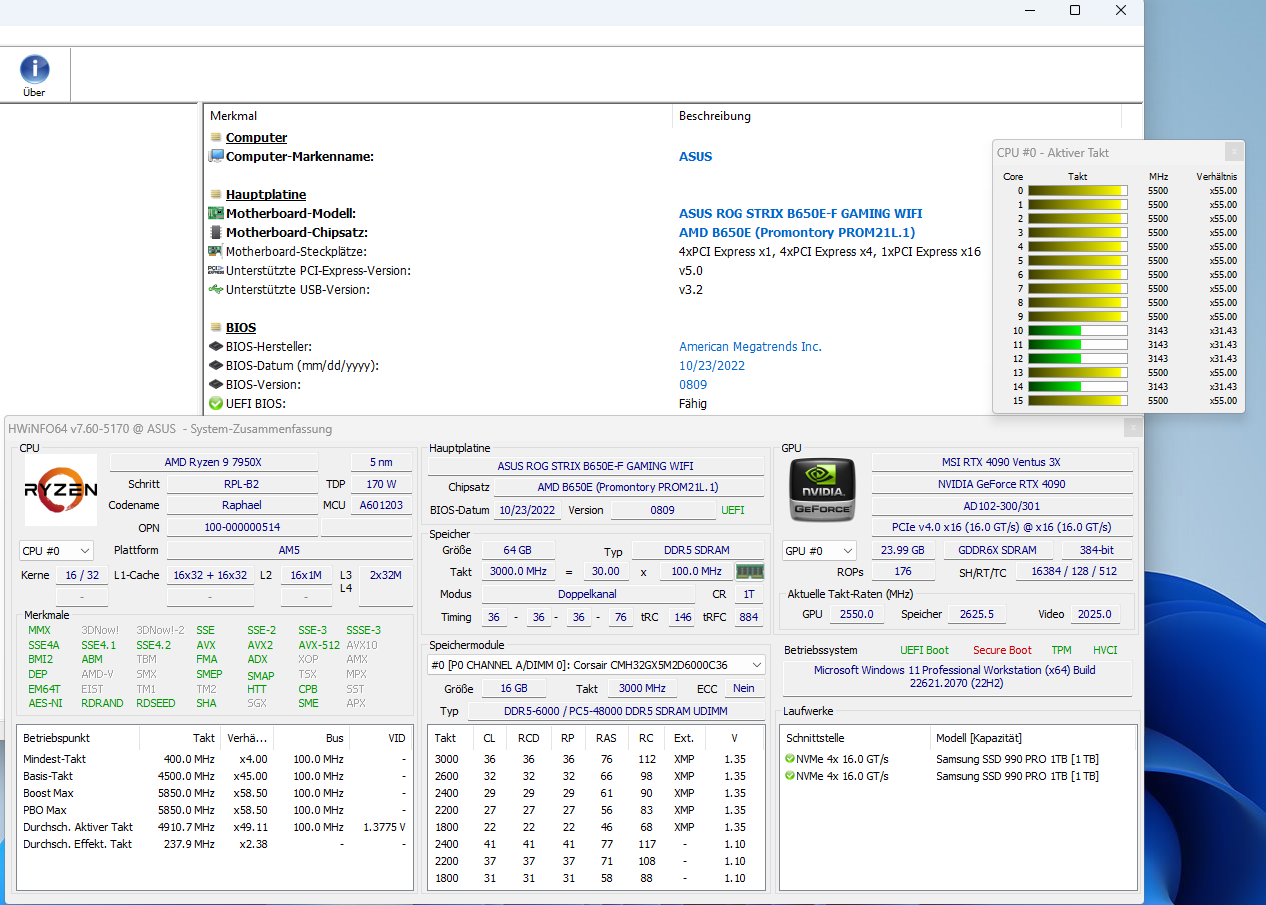Viewport: 1266px width, 905px height.
Task: Click the blue BIOS date 10/23/2022 in list
Action: [712, 365]
